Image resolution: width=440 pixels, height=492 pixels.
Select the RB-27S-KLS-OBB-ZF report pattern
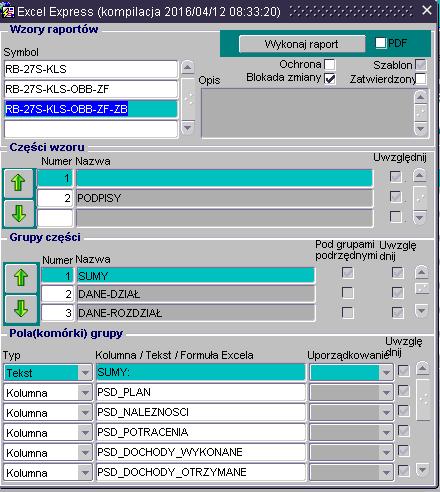[91, 89]
